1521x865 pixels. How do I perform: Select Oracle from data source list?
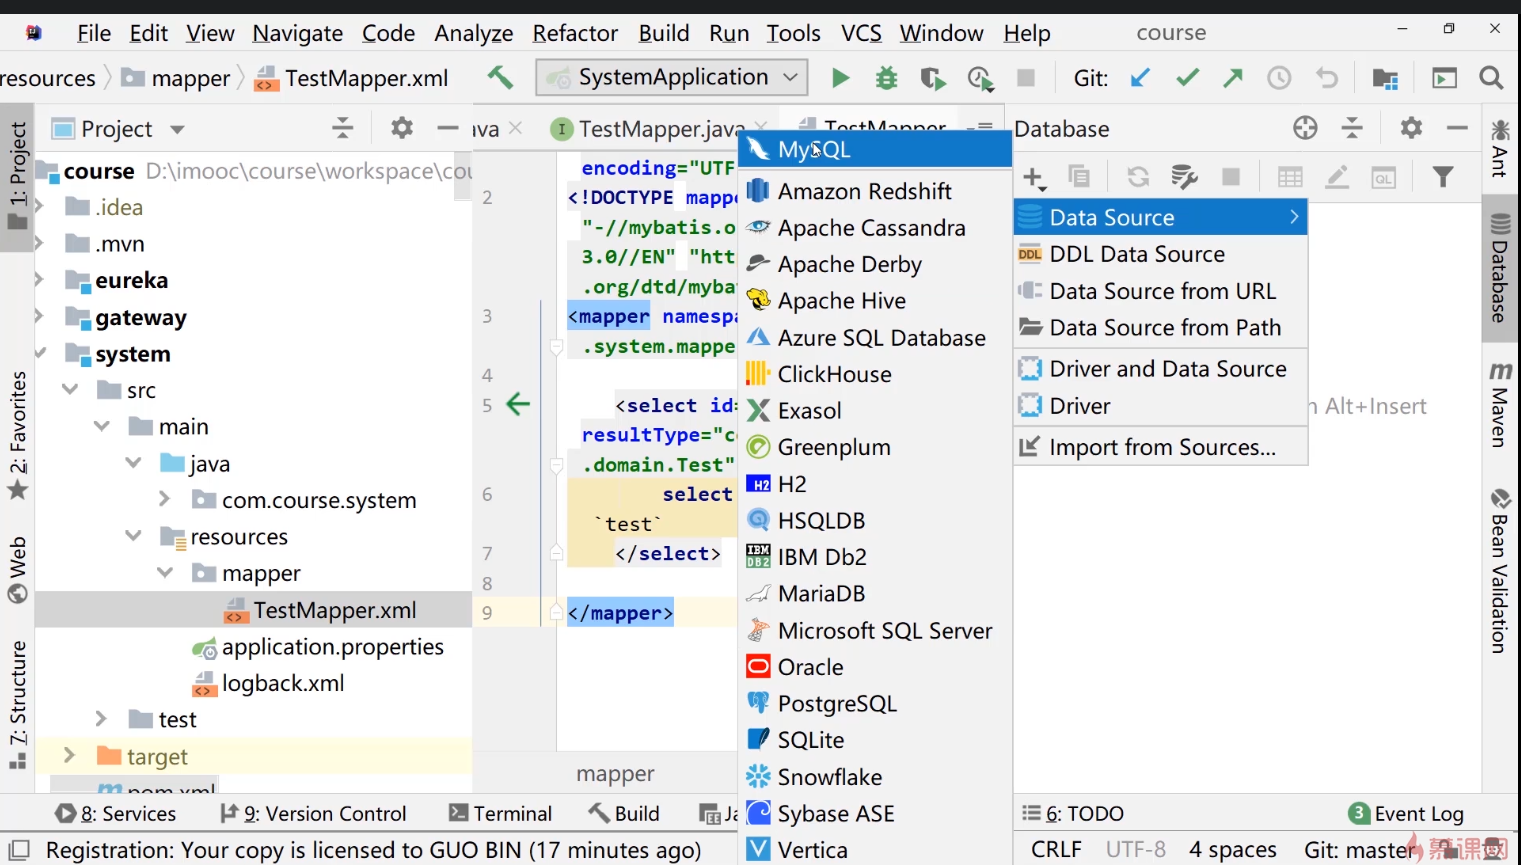[x=875, y=667]
